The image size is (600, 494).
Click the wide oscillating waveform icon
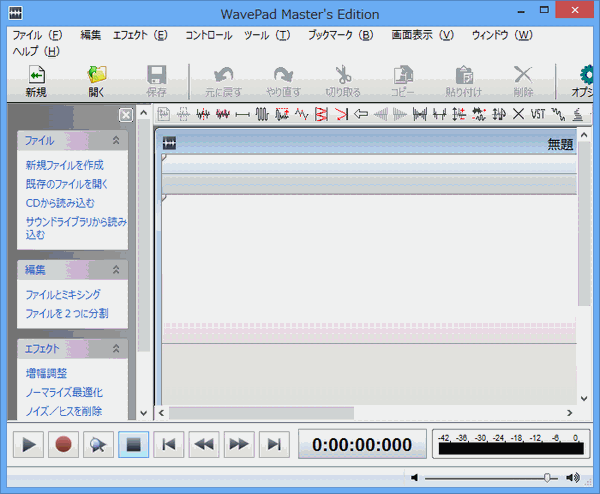pyautogui.click(x=262, y=114)
